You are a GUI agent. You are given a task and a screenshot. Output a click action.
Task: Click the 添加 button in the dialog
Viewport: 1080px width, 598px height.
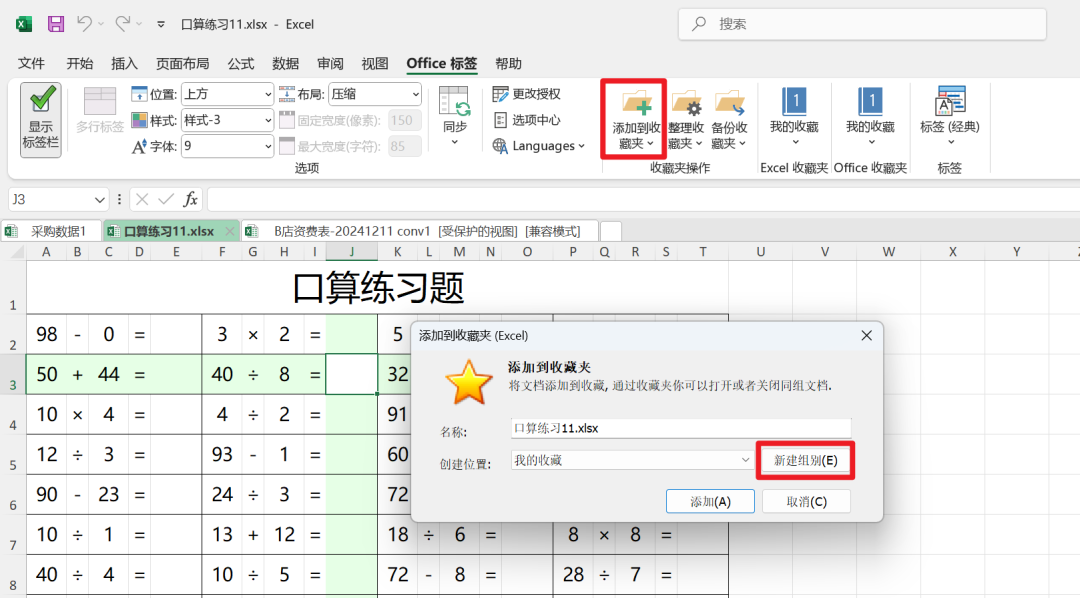710,501
